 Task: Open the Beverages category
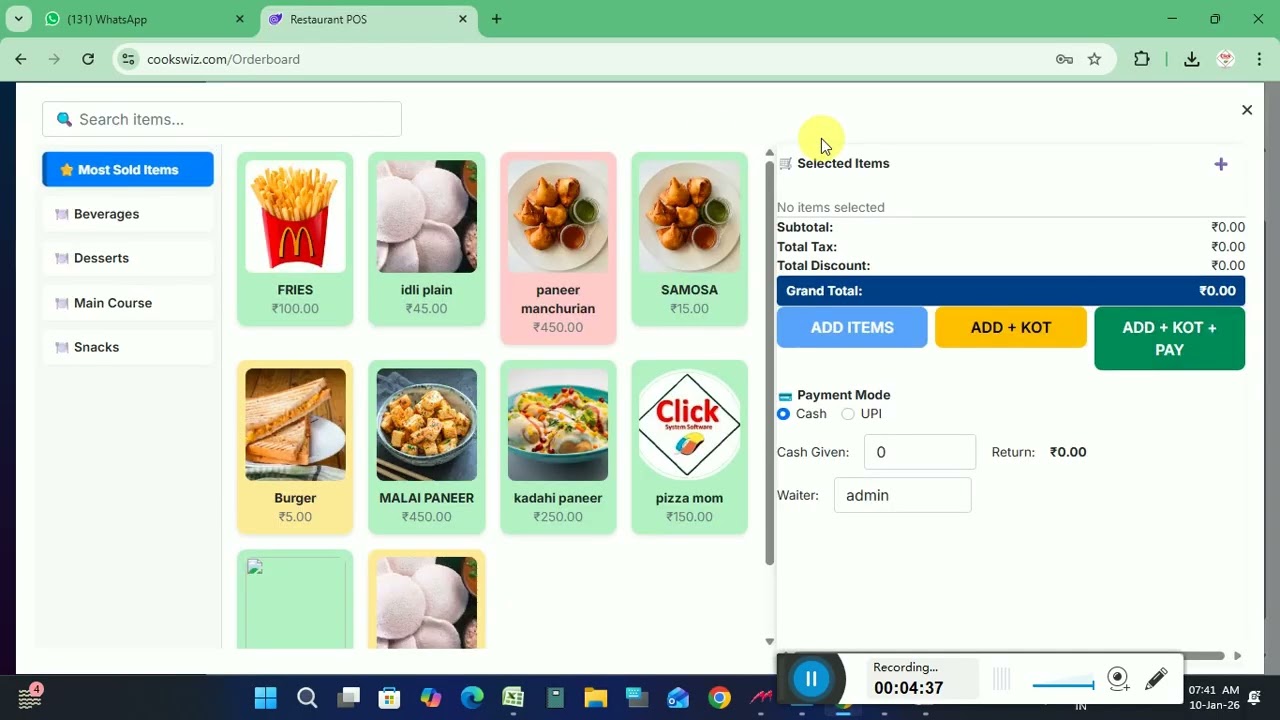point(128,214)
